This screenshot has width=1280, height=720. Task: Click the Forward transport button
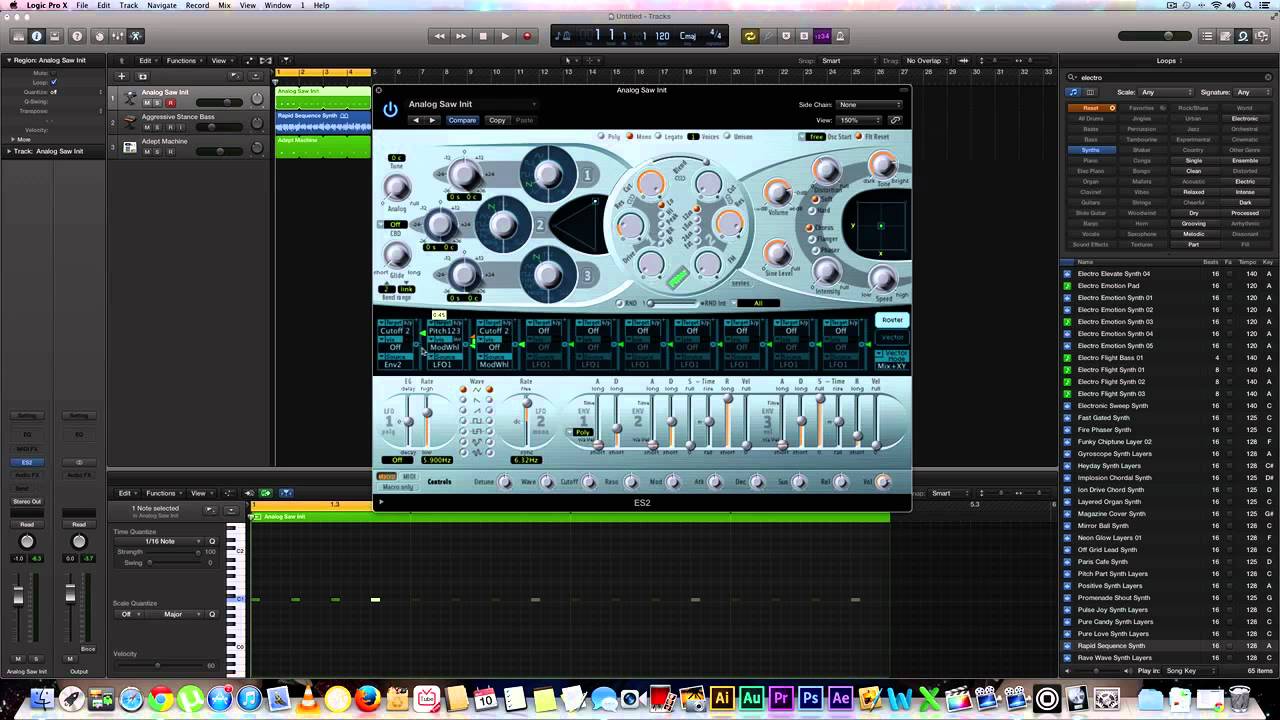point(461,36)
